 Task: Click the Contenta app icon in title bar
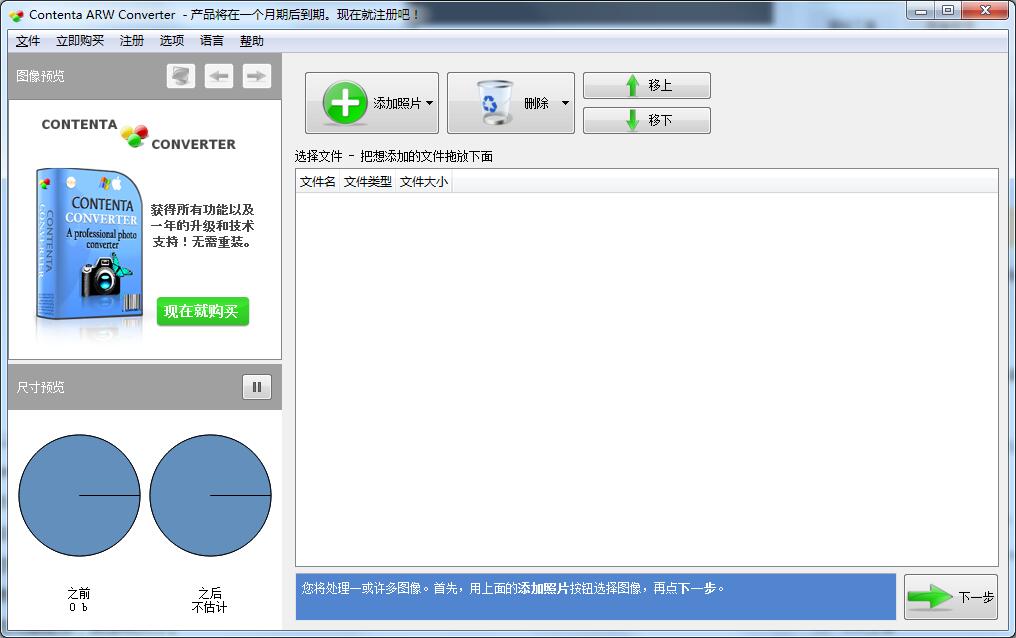point(16,11)
